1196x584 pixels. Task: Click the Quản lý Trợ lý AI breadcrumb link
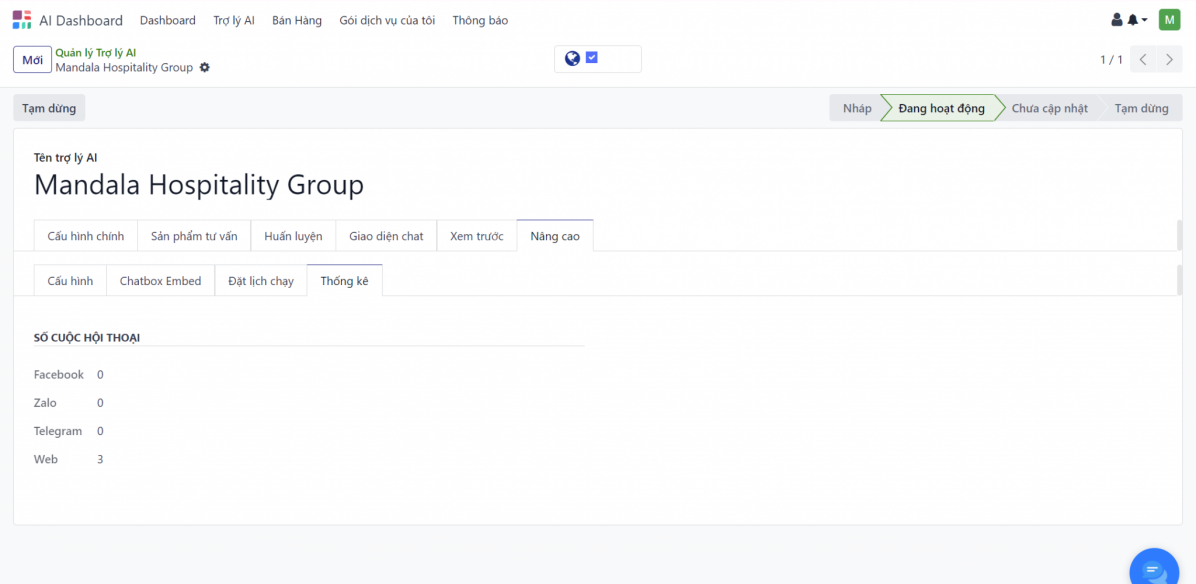(96, 53)
